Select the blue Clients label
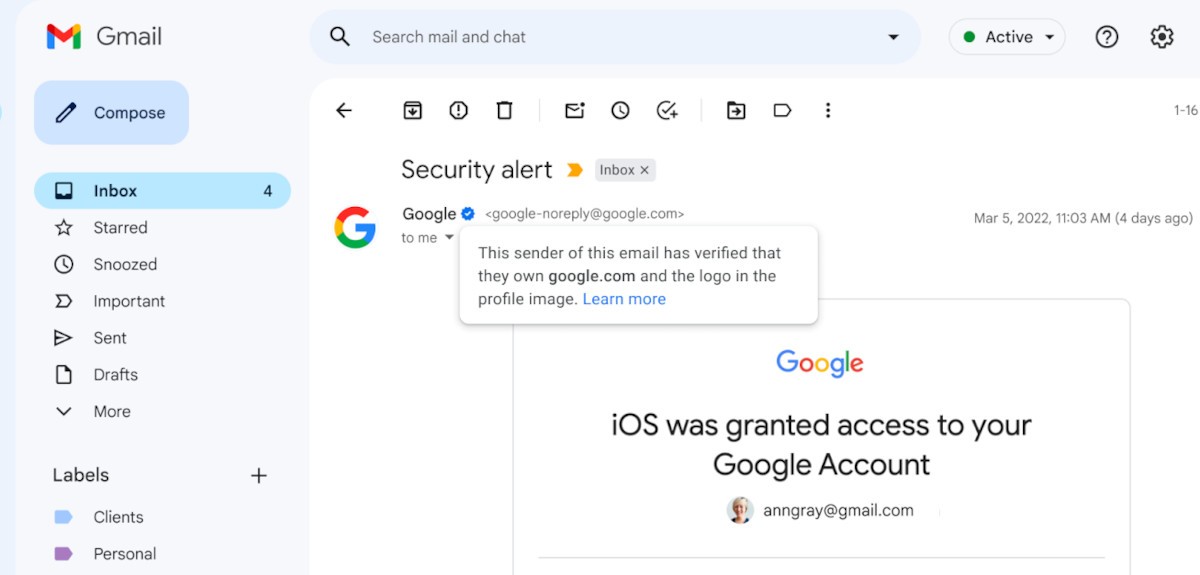1200x575 pixels. (x=118, y=517)
